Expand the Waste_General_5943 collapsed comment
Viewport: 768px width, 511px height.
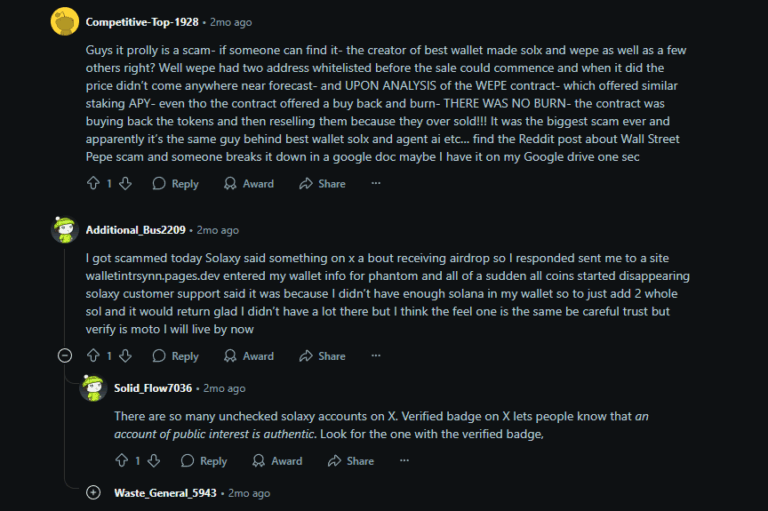93,493
